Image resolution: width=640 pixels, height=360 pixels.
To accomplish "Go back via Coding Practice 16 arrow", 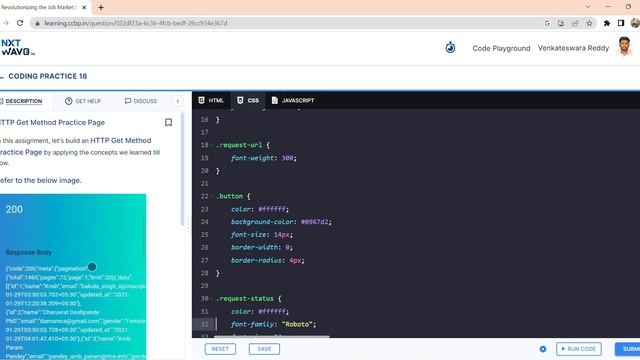I will [x=2, y=76].
